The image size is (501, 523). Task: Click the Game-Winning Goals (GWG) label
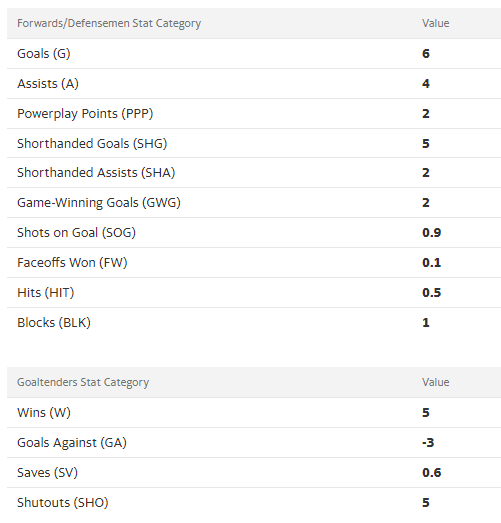click(x=99, y=203)
